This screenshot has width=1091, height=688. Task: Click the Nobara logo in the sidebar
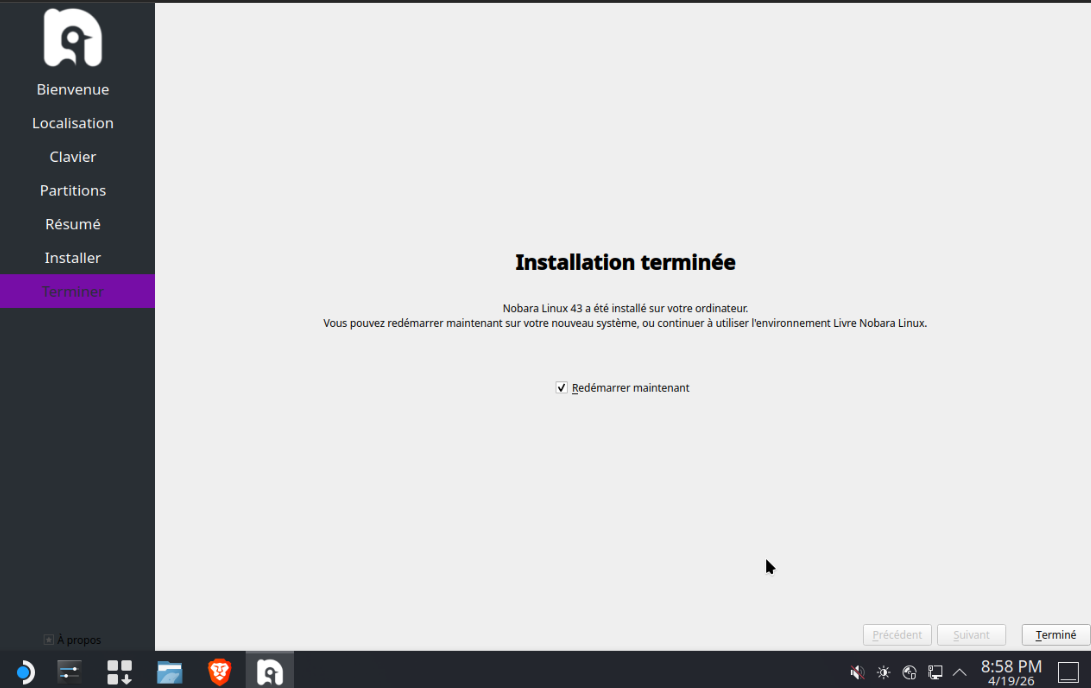[x=73, y=38]
